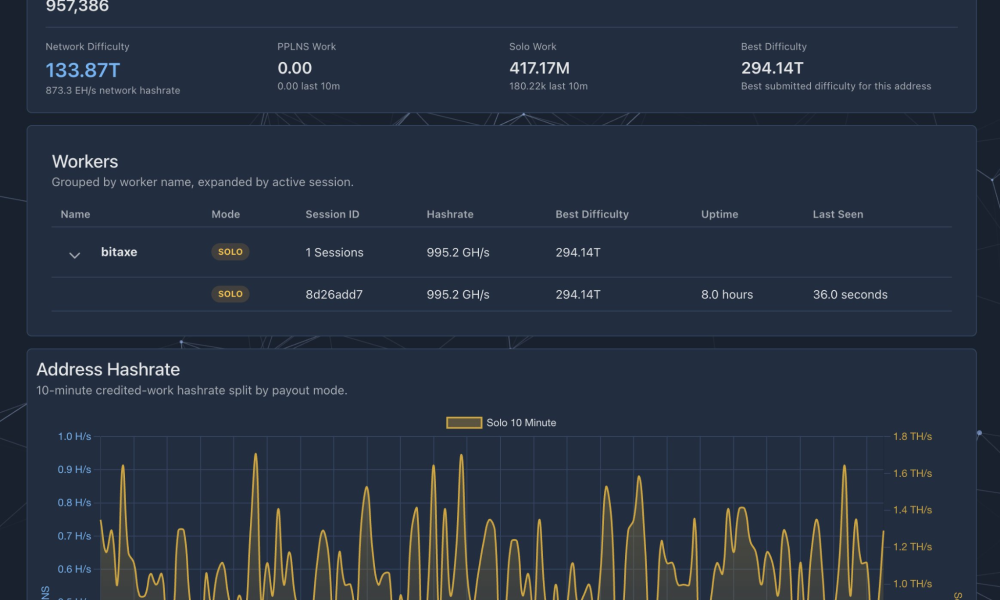This screenshot has width=1000, height=600.
Task: Click the PPLNS Work 0.00 value
Action: click(295, 68)
